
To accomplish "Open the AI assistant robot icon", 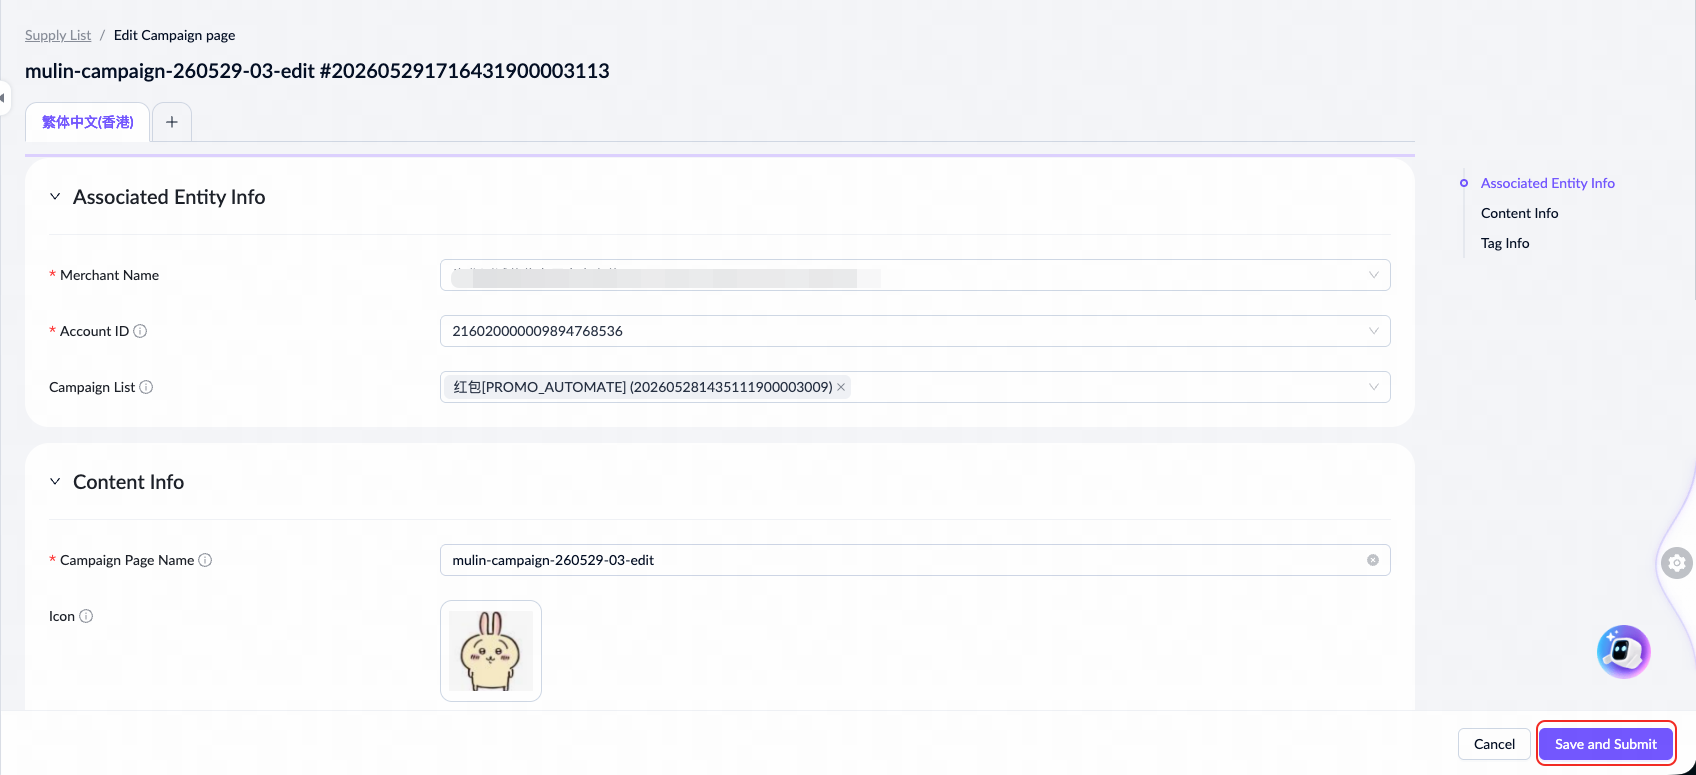I will (1623, 652).
